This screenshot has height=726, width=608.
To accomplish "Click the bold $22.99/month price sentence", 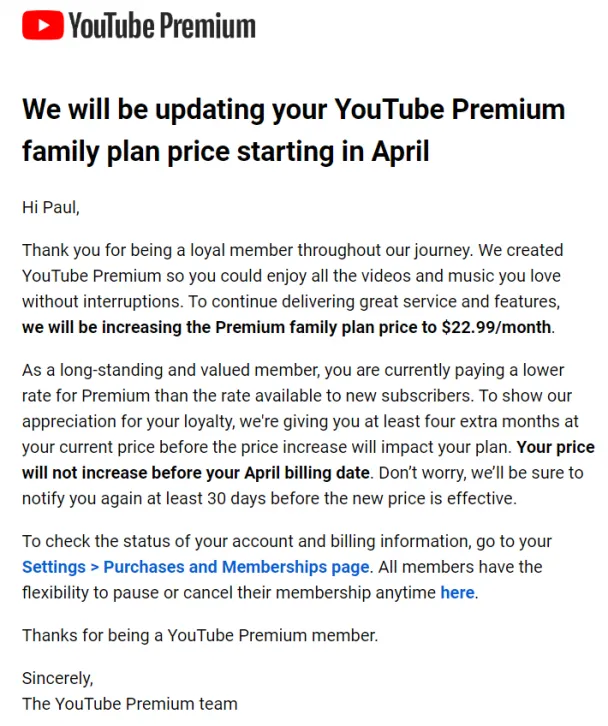I will click(x=287, y=327).
